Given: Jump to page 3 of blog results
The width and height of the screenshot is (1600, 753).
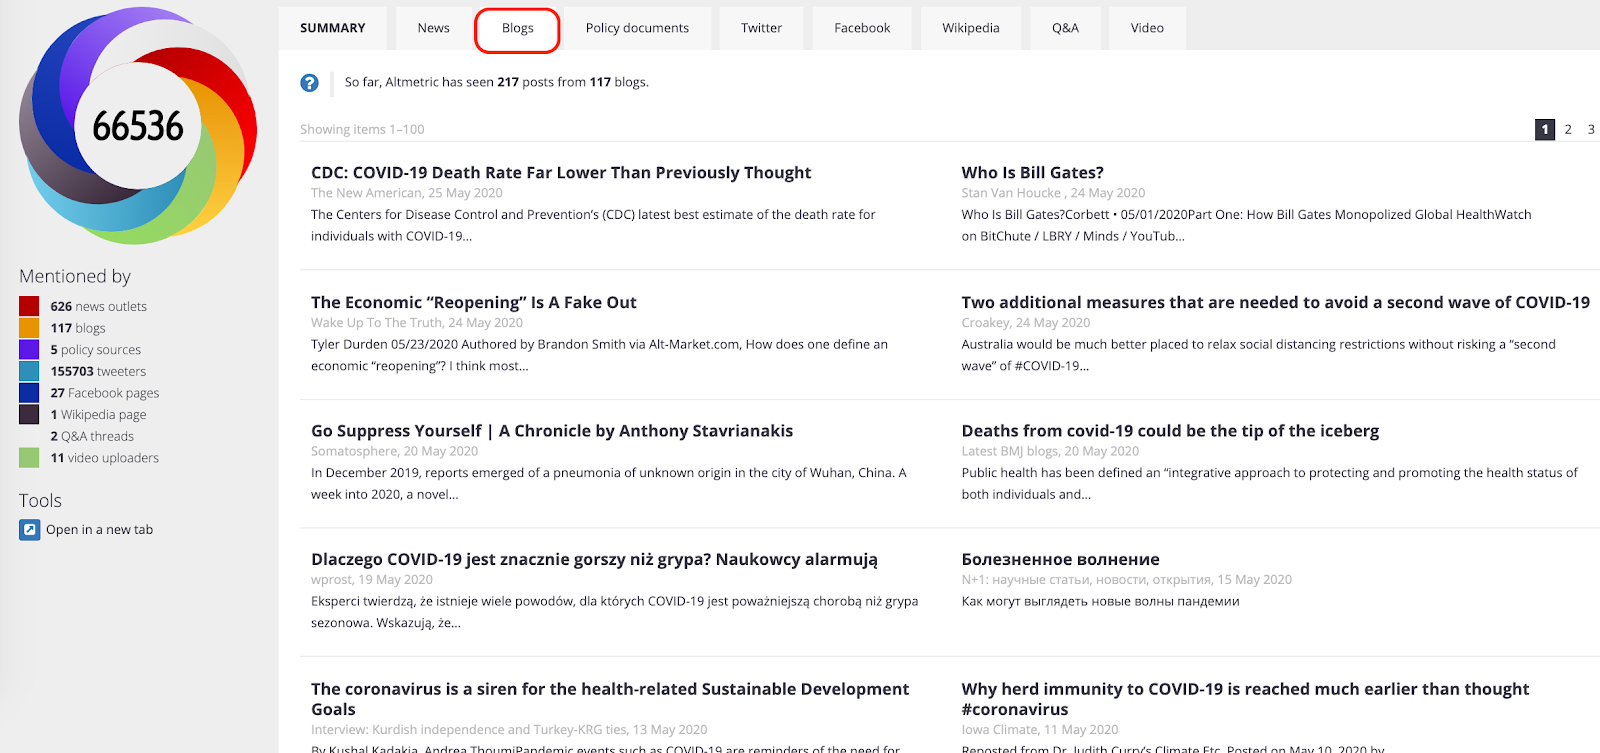Looking at the screenshot, I should 1591,129.
